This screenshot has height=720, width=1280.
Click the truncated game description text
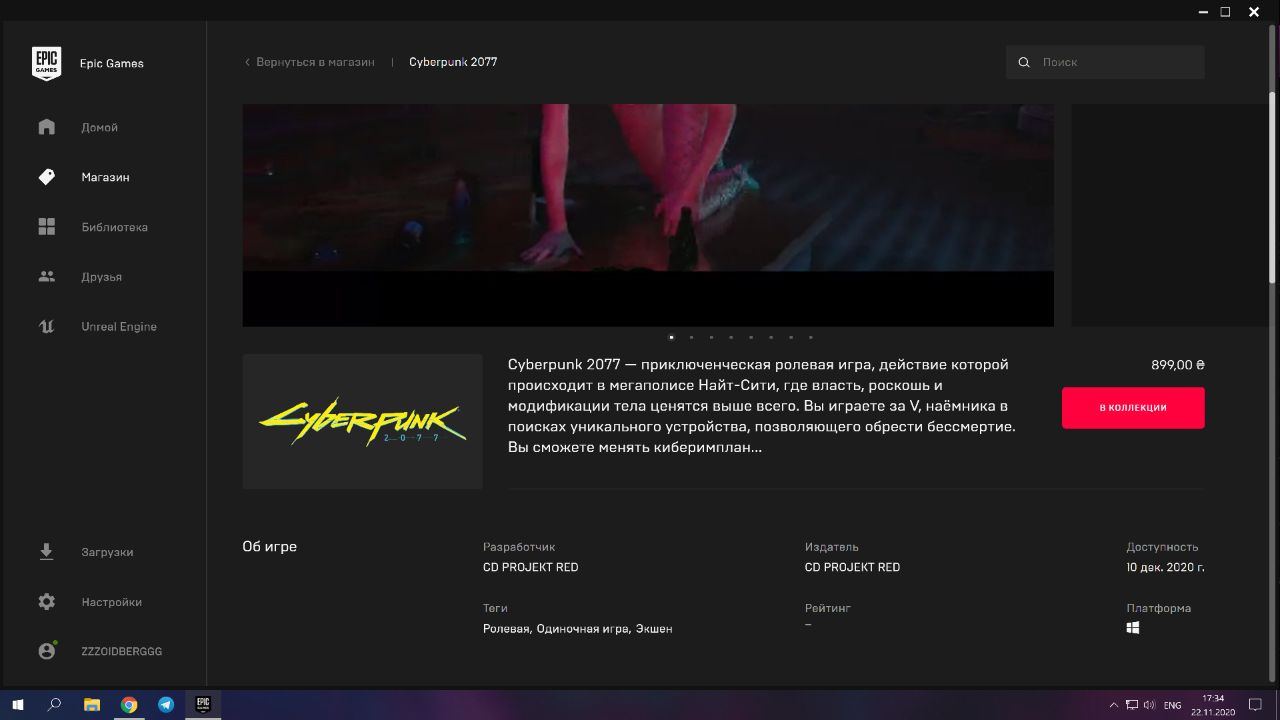tap(762, 406)
